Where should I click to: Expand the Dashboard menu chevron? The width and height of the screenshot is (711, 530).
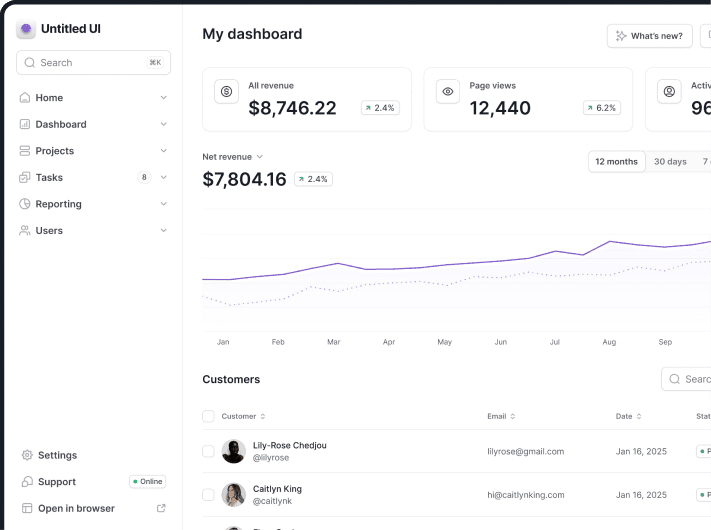tap(164, 124)
